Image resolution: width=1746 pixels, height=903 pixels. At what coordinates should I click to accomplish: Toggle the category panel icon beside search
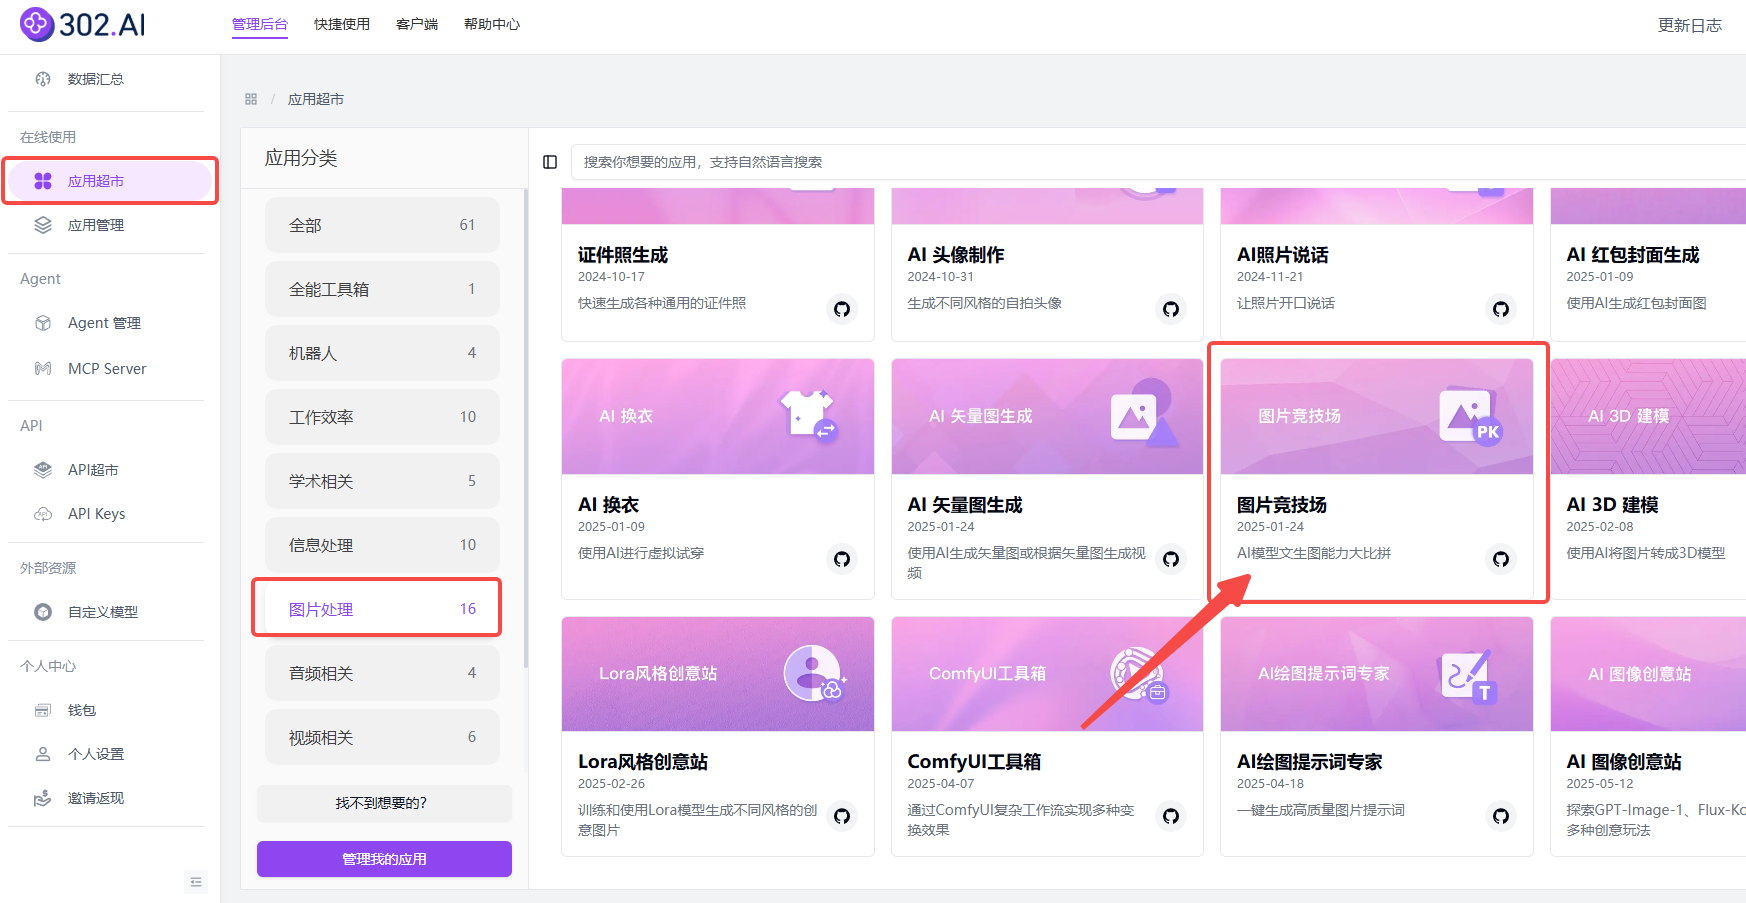click(550, 162)
